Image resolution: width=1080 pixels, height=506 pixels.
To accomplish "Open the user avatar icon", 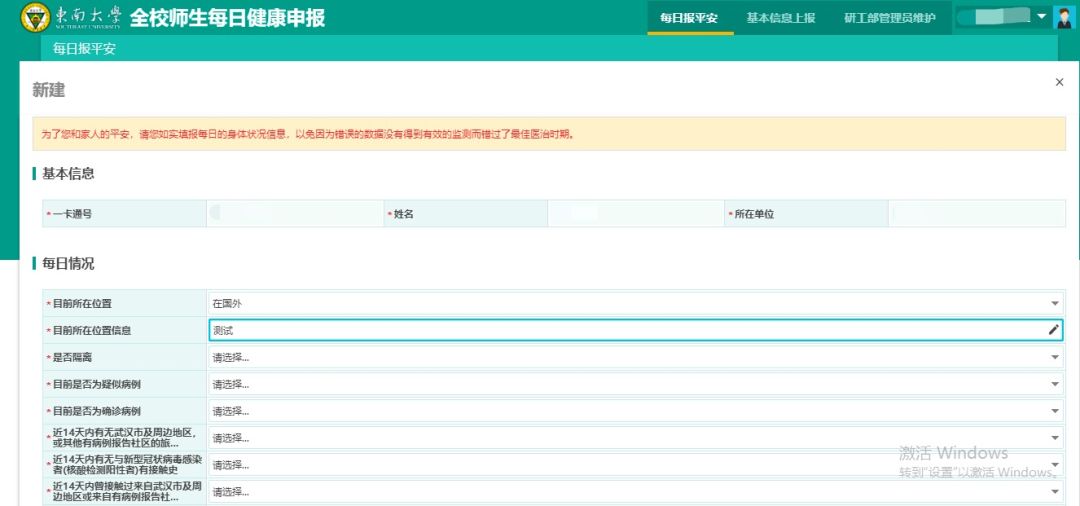I will point(1064,17).
